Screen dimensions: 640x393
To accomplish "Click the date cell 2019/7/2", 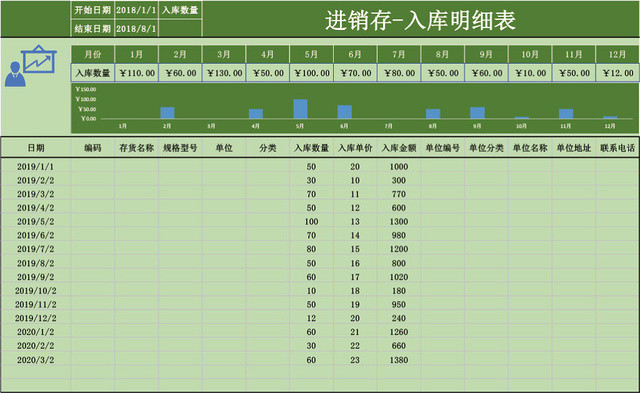I will [36, 249].
